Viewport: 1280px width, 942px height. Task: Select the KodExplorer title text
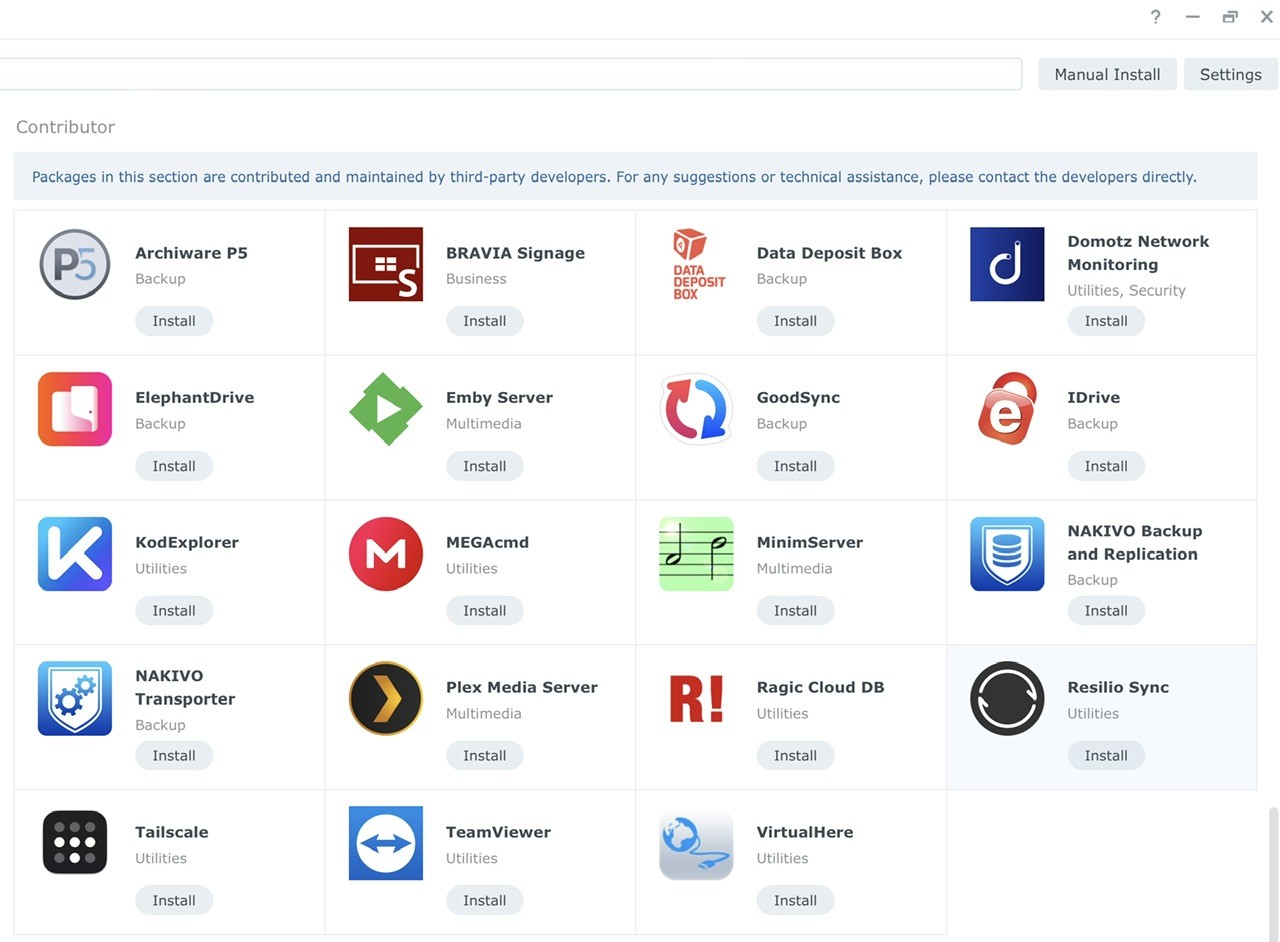(x=187, y=542)
